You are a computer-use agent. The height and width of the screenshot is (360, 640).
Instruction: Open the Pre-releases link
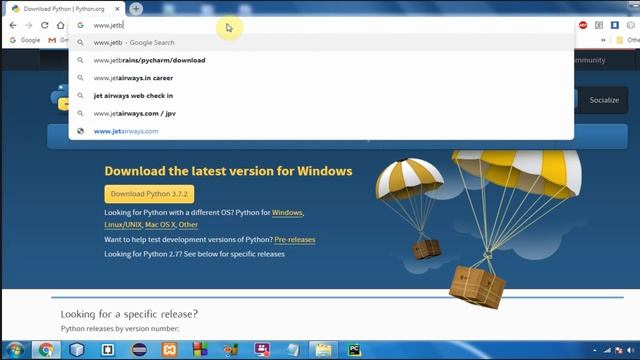(295, 240)
